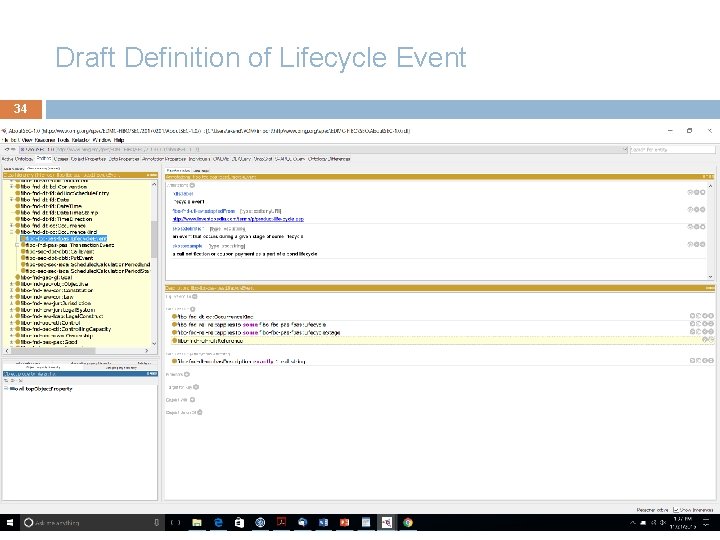Open the investopedia product-life-cycle link

[238, 219]
